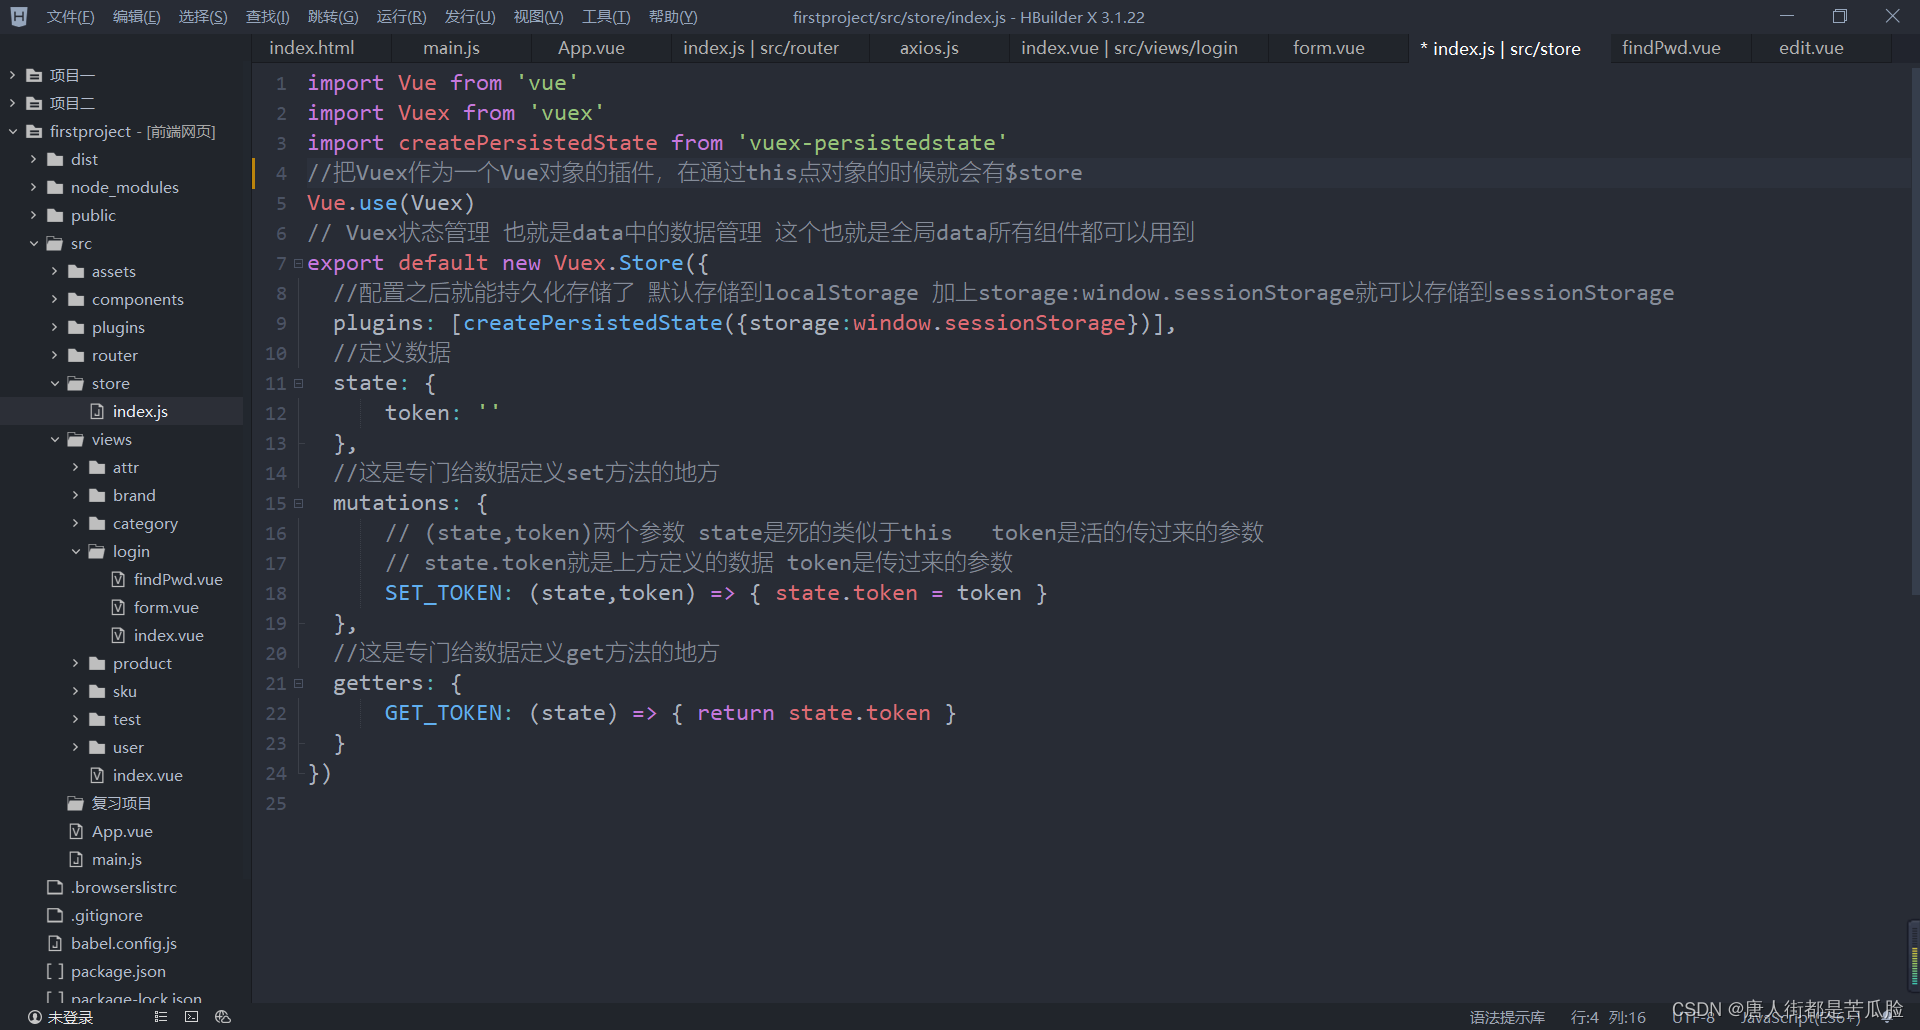Switch to the index.js src/router tab
This screenshot has width=1920, height=1030.
761,48
